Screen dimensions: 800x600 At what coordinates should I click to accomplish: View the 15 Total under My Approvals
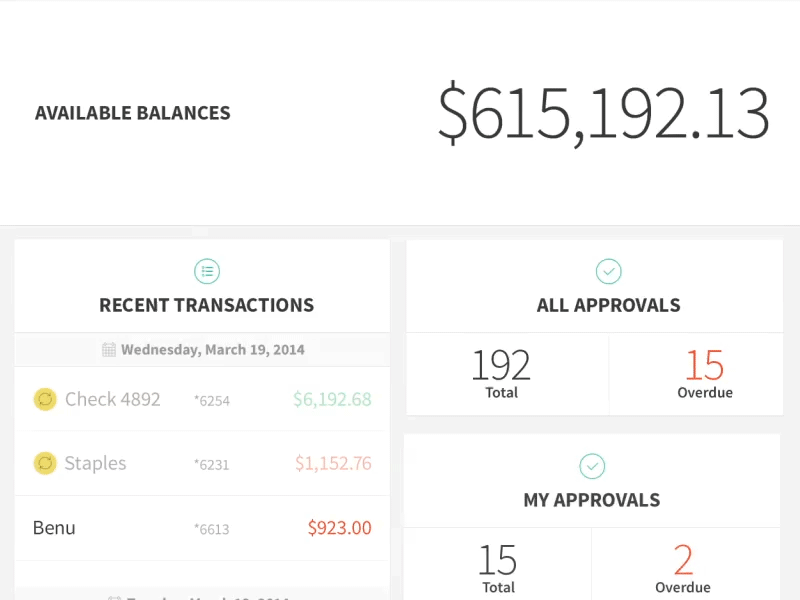tap(497, 567)
